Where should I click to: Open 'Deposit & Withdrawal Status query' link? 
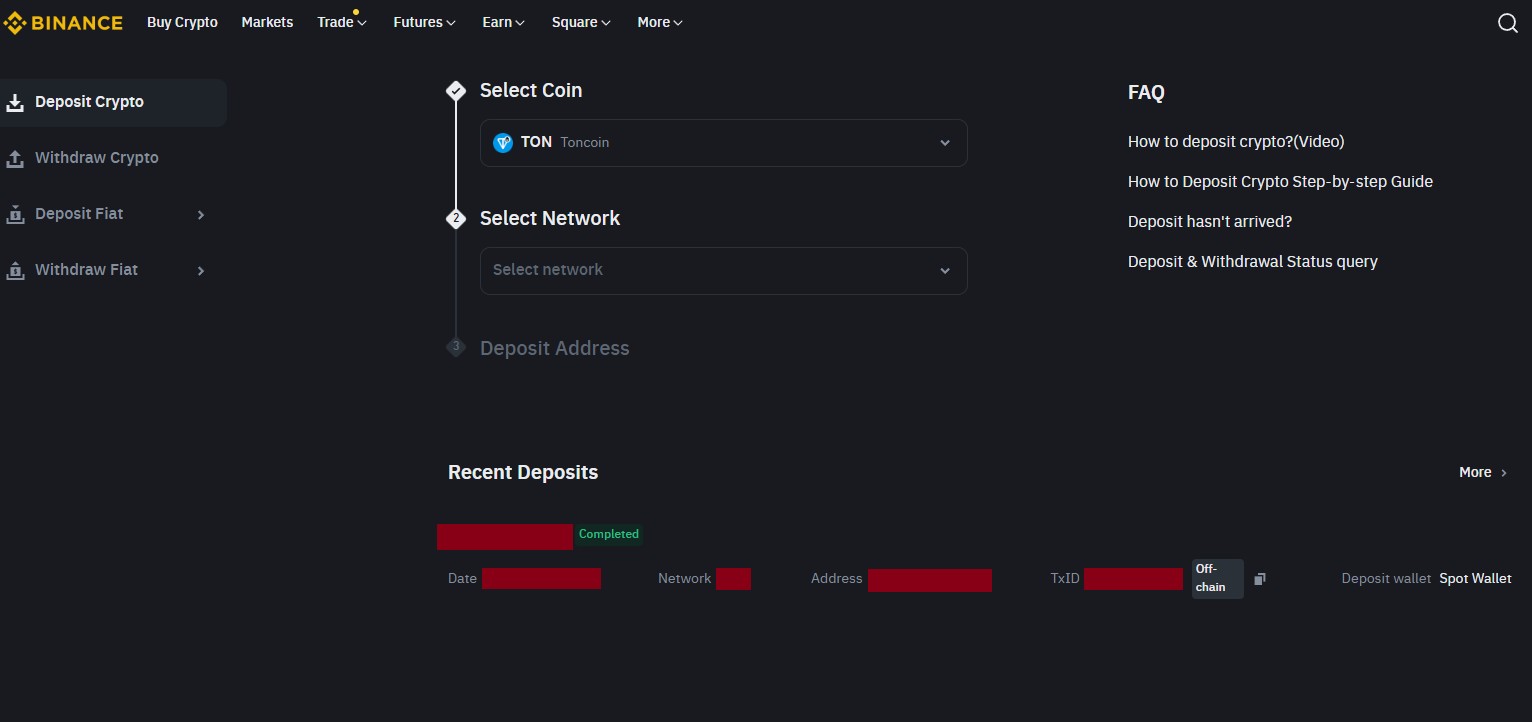(x=1253, y=262)
